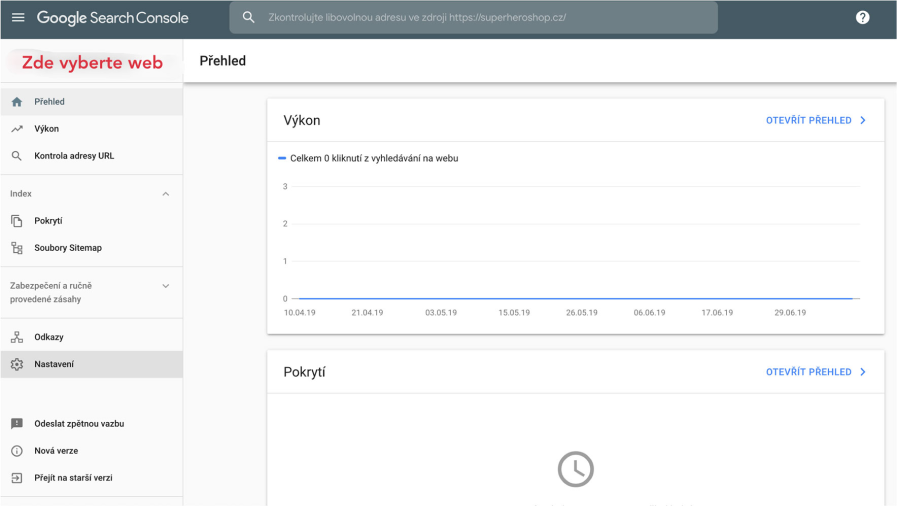The height and width of the screenshot is (506, 897).
Task: Click the info icon beside Nová verze
Action: 17,451
